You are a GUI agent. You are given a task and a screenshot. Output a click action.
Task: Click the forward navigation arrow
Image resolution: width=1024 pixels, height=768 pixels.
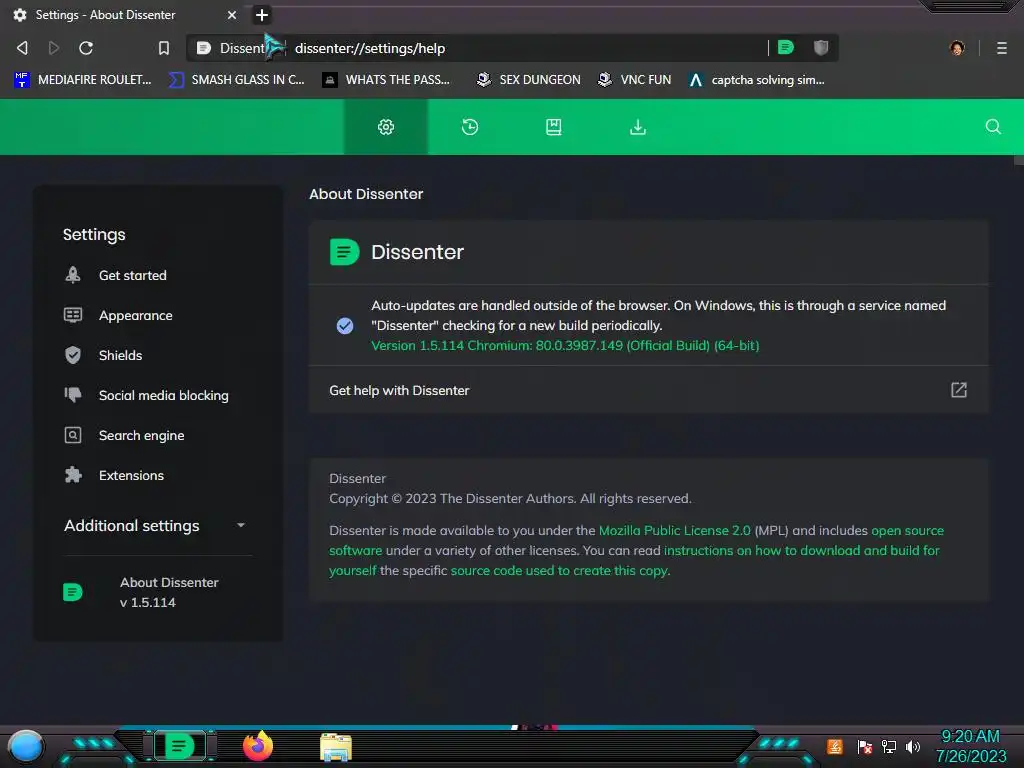54,48
